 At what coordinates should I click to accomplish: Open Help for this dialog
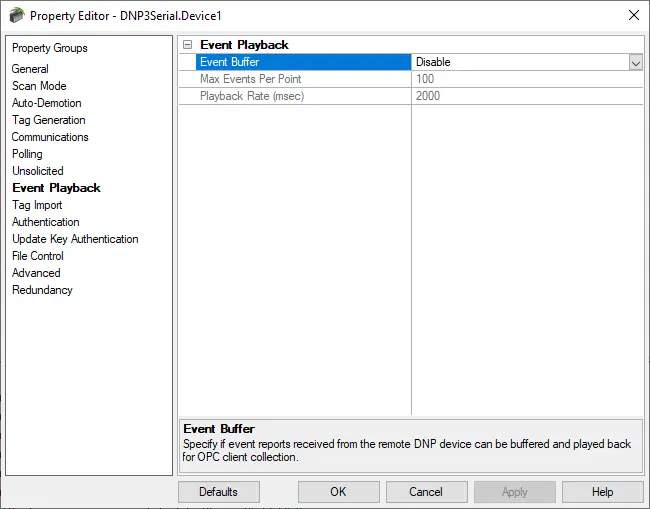[603, 492]
